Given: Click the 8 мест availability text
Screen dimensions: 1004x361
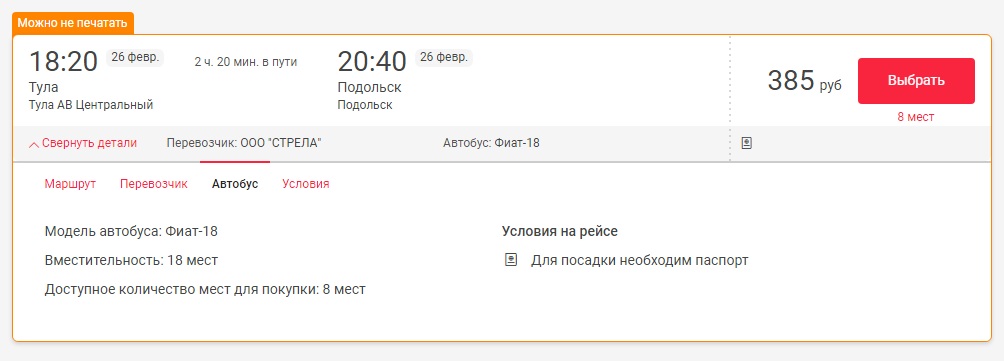Looking at the screenshot, I should point(916,117).
